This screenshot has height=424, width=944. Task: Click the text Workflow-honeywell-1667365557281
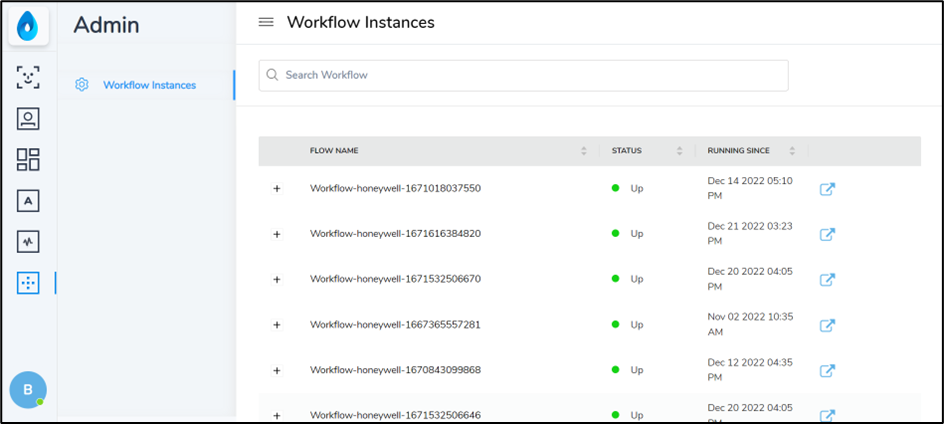pyautogui.click(x=396, y=324)
